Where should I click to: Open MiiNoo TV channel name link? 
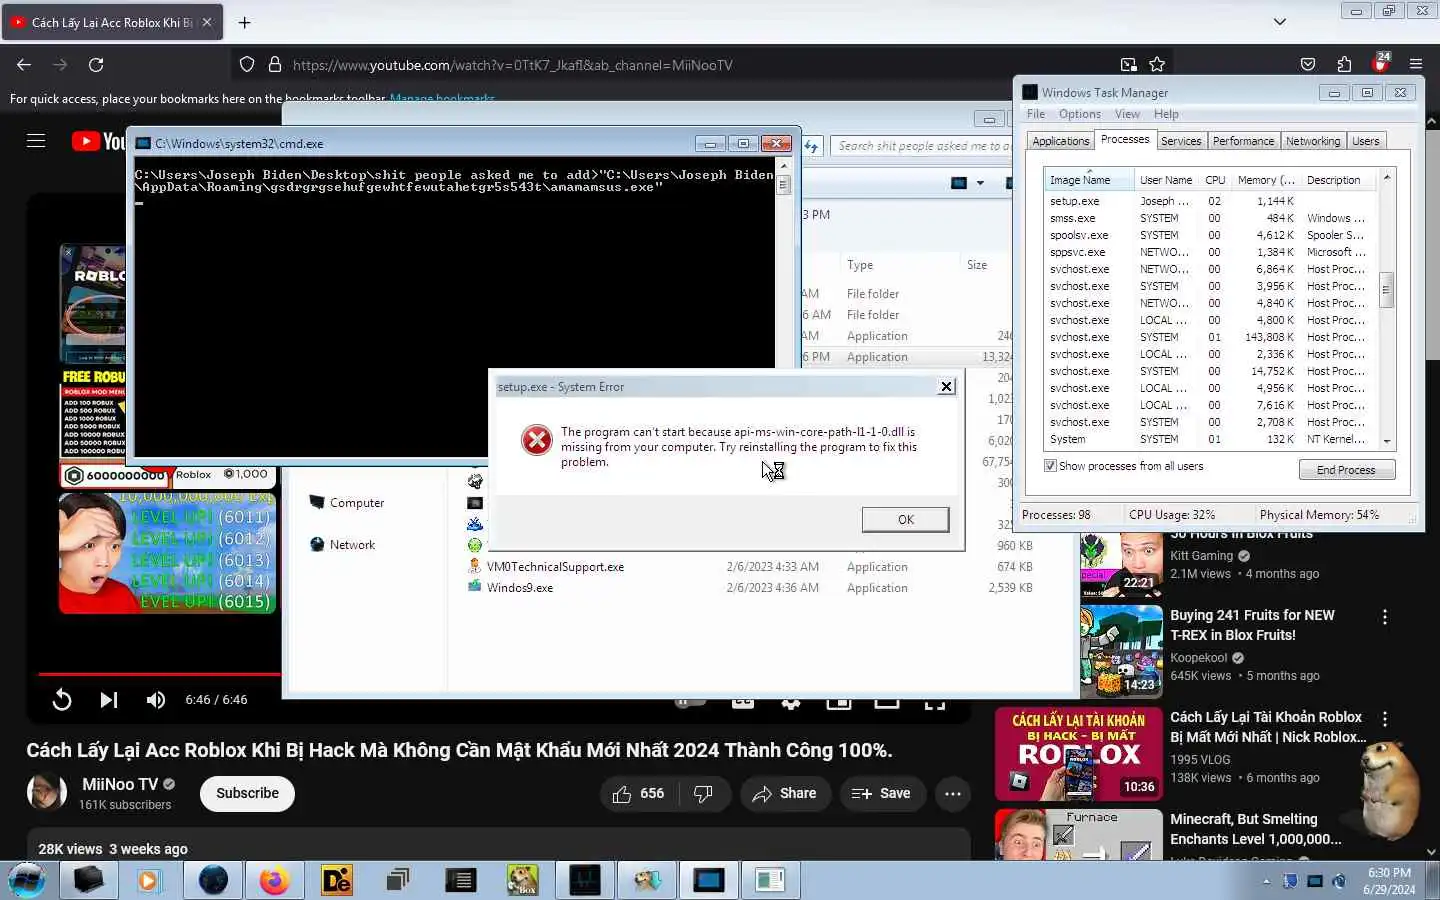119,785
